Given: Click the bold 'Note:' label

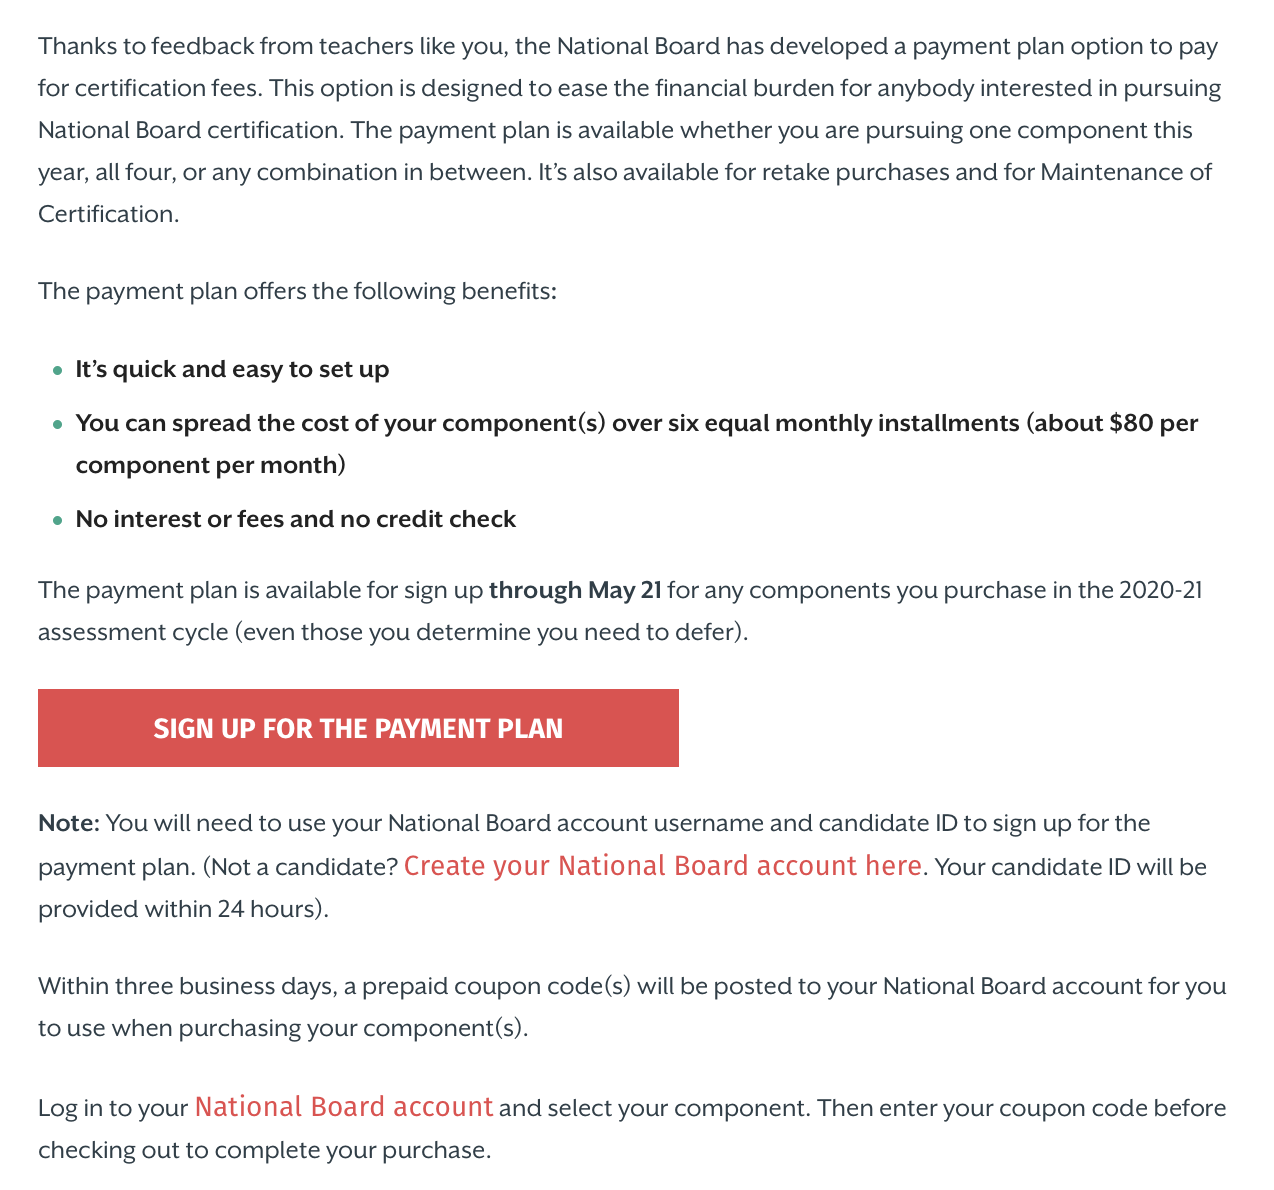Looking at the screenshot, I should point(69,823).
